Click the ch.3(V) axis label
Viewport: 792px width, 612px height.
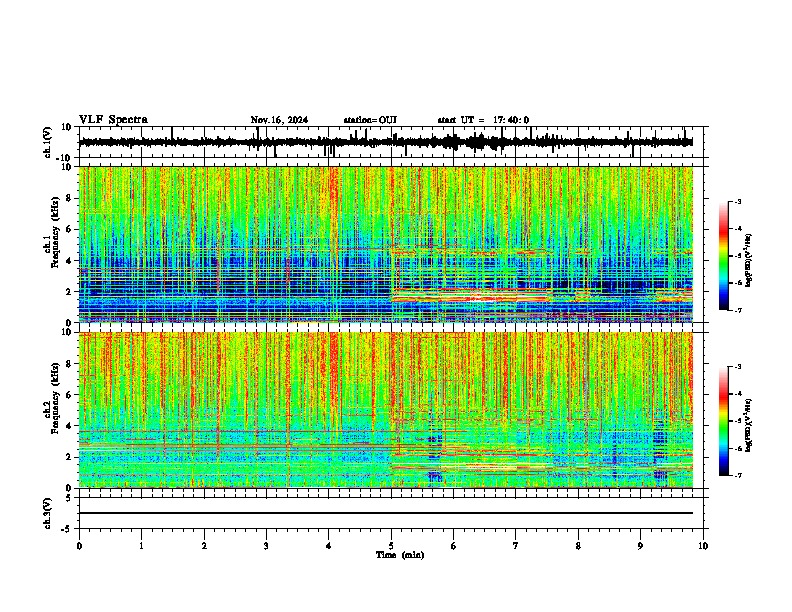point(48,513)
